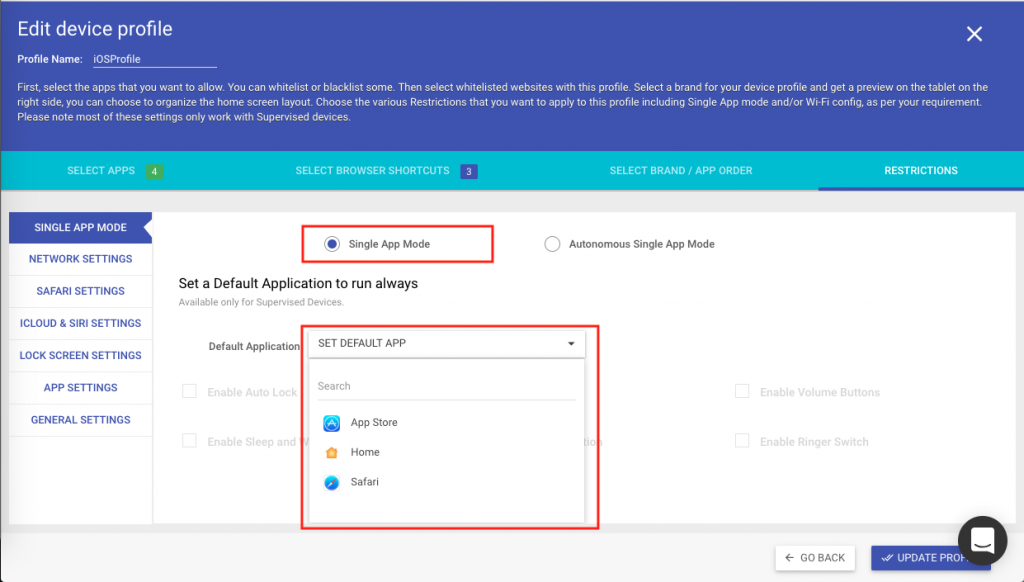Choose the Home app icon
Viewport: 1024px width, 582px height.
point(333,452)
